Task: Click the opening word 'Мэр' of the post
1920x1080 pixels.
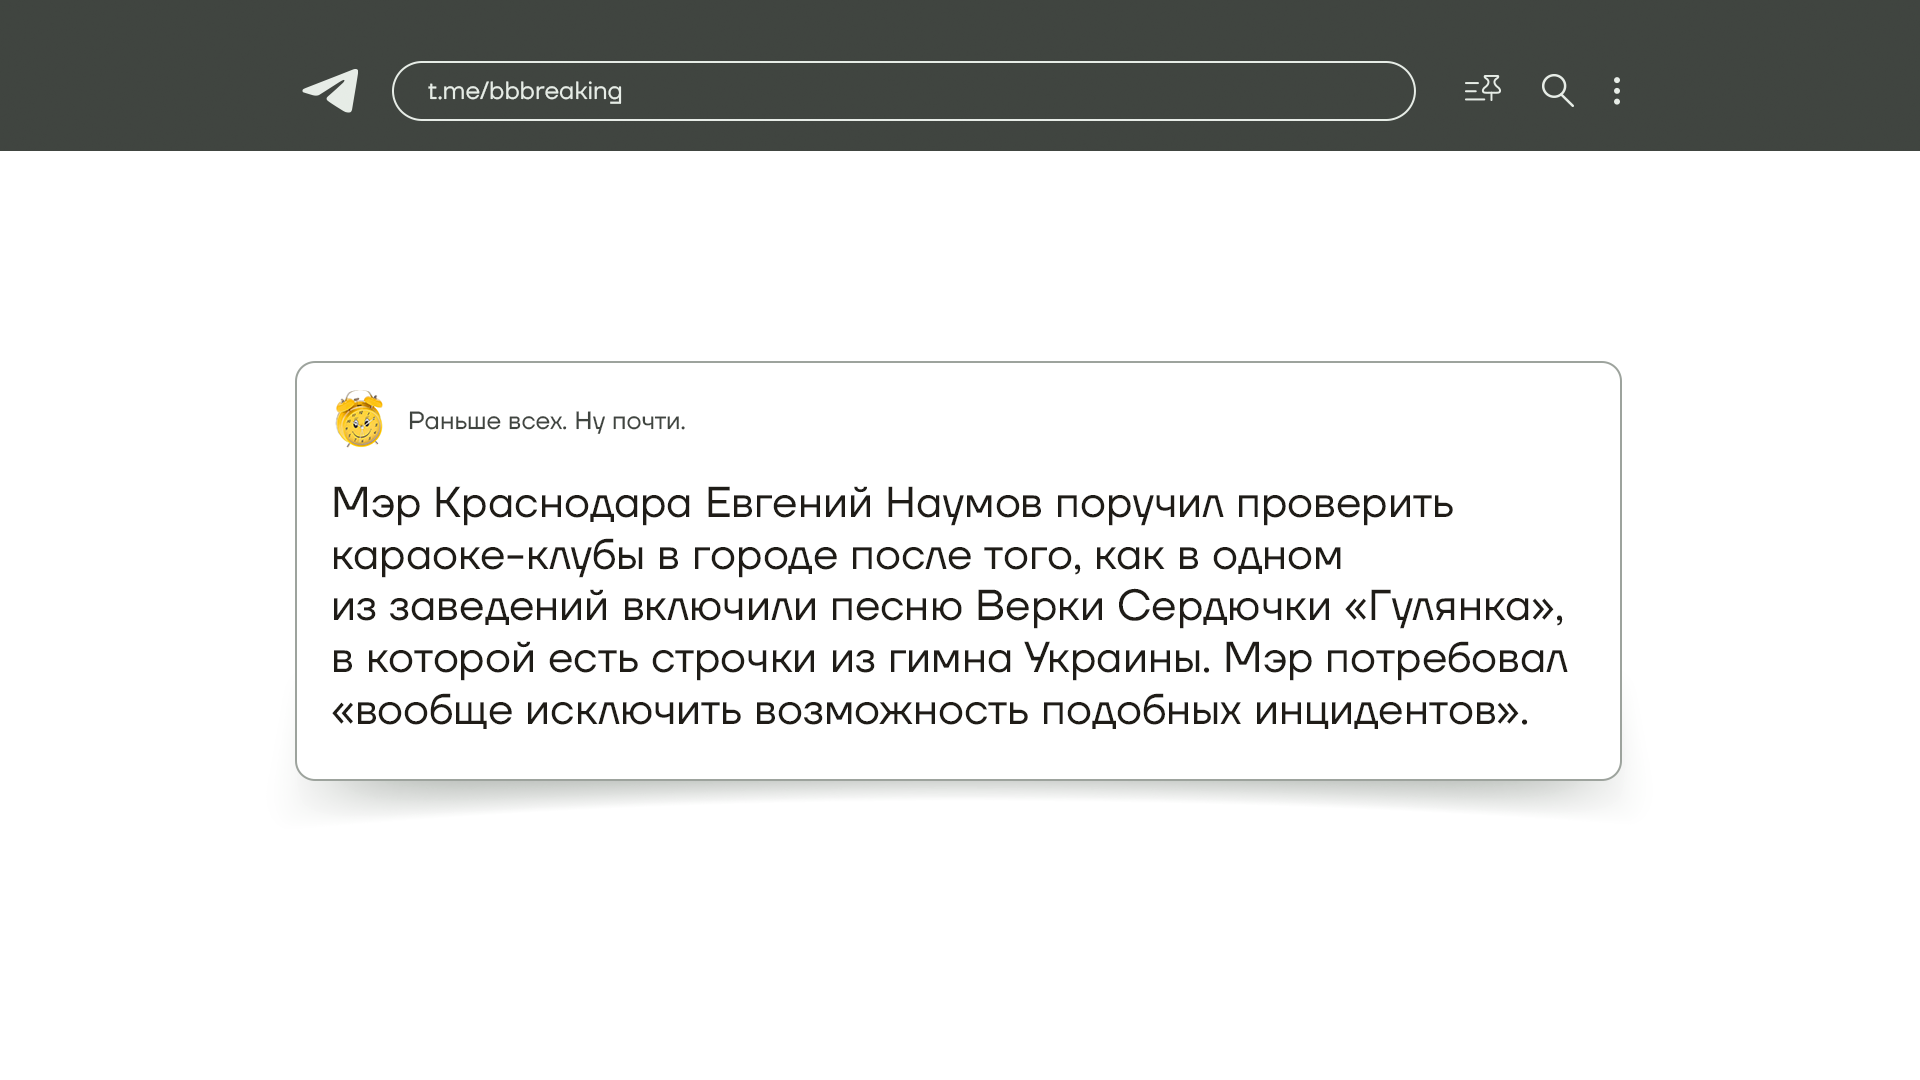Action: pyautogui.click(x=375, y=503)
